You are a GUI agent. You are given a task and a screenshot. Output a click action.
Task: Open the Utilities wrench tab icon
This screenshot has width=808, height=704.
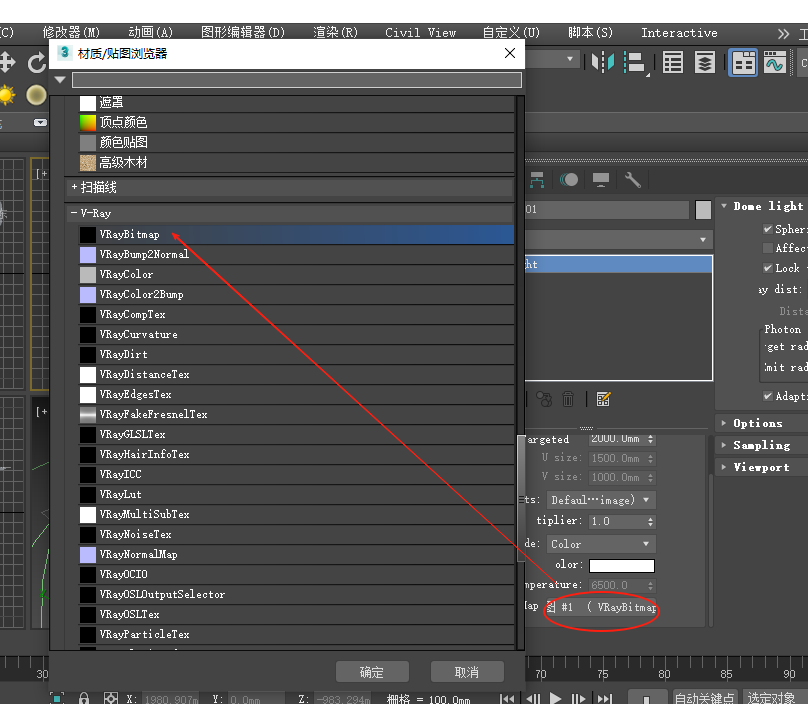(633, 180)
